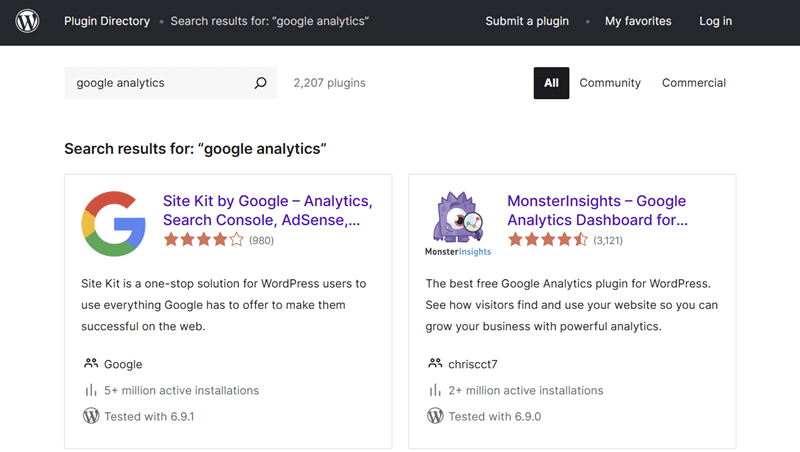
Task: Open MonsterInsights Google Analytics Dashboard title
Action: 597,210
